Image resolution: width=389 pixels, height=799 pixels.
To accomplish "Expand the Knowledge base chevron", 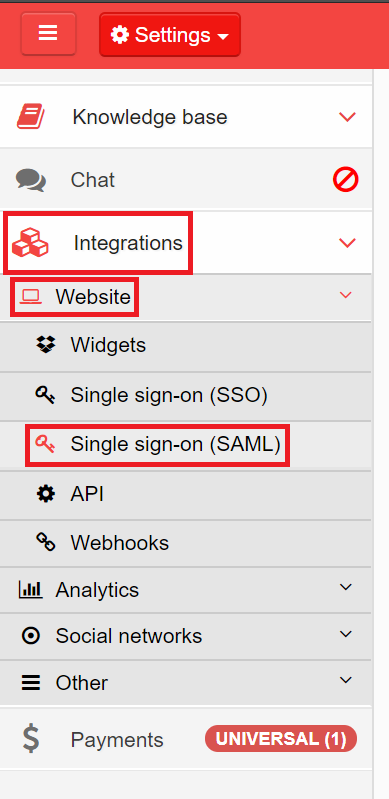I will coord(347,117).
